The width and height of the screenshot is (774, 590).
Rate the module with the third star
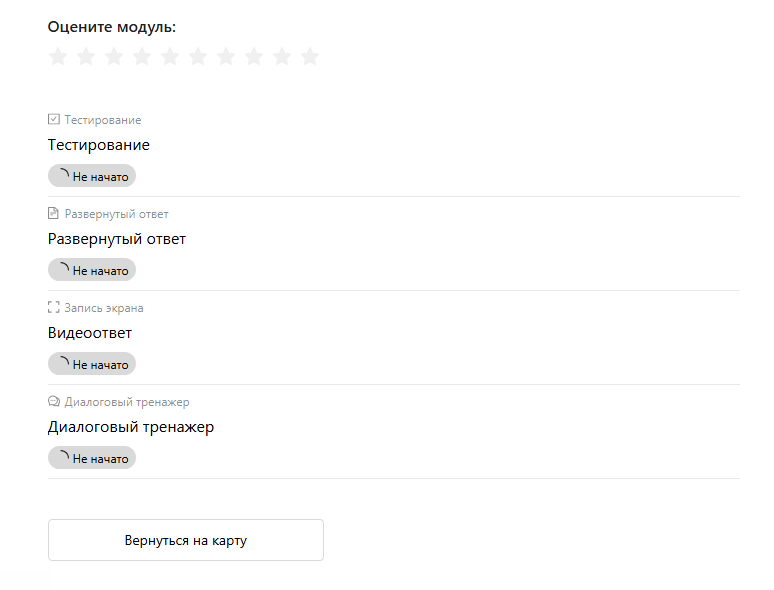pyautogui.click(x=114, y=56)
